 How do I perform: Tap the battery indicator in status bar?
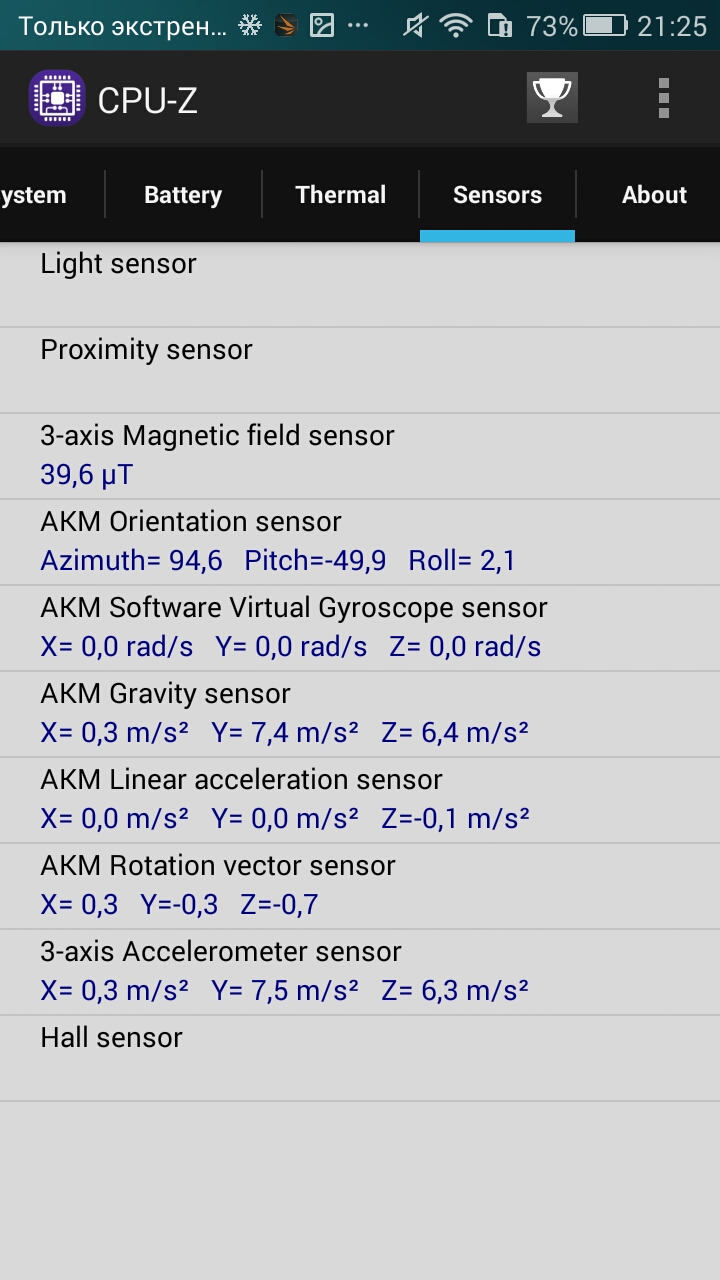point(605,26)
